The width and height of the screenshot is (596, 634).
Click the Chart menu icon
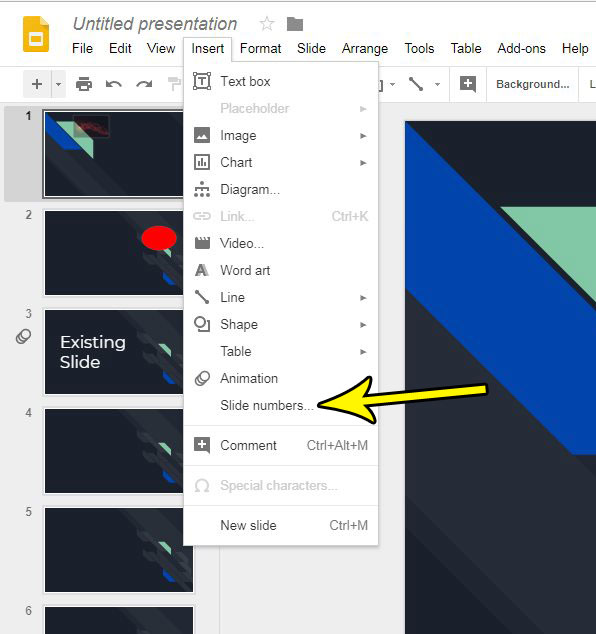pos(202,163)
